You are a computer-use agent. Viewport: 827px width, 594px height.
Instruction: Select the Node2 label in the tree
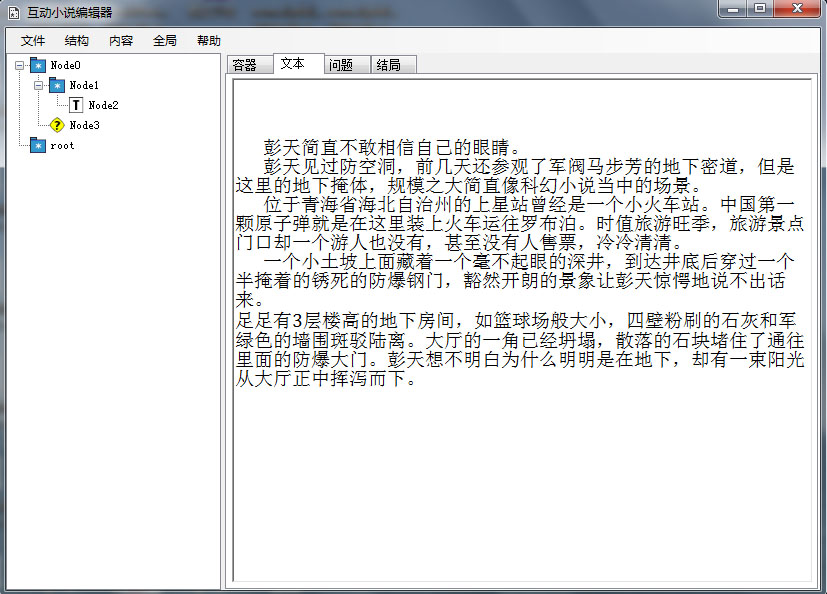pyautogui.click(x=103, y=105)
